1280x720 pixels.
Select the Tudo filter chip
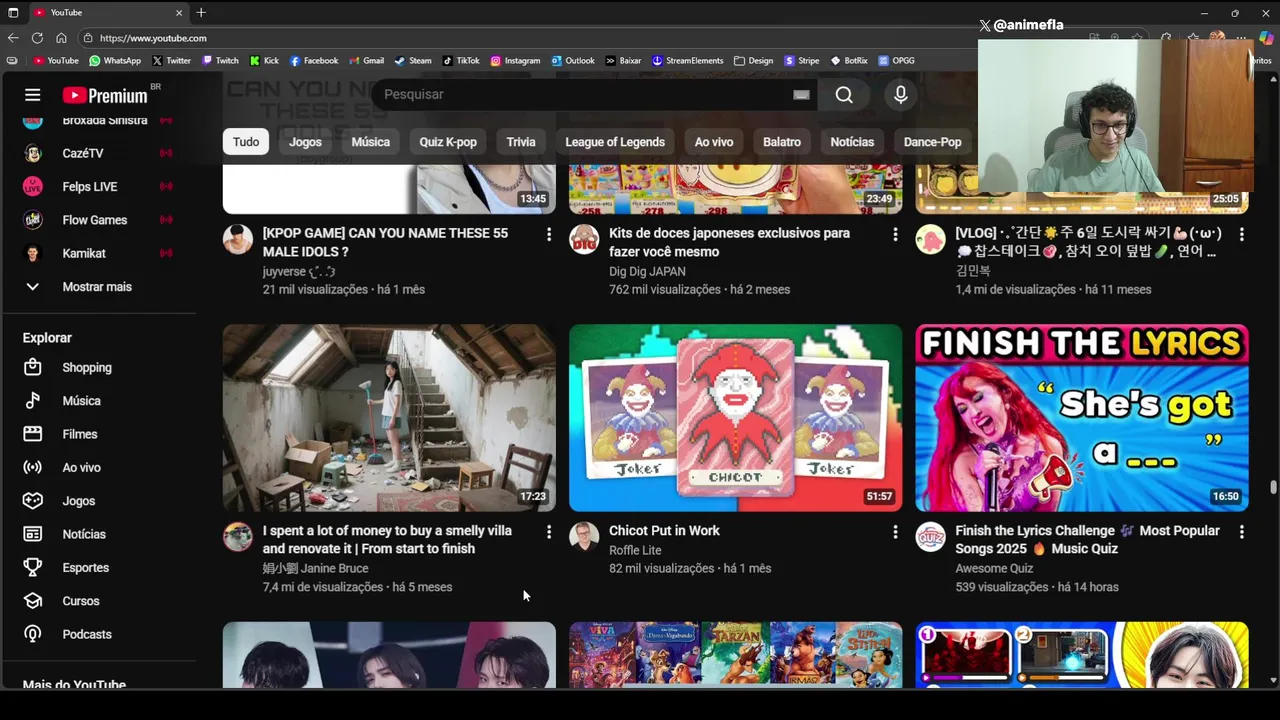246,142
